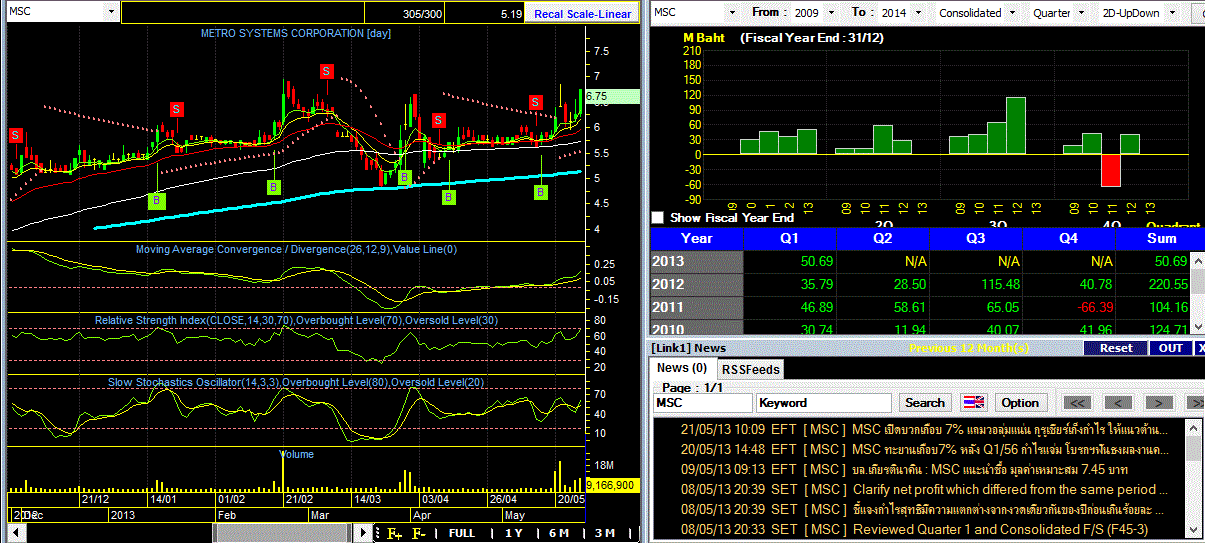1205x543 pixels.
Task: Click the Q2 column header
Action: [883, 239]
